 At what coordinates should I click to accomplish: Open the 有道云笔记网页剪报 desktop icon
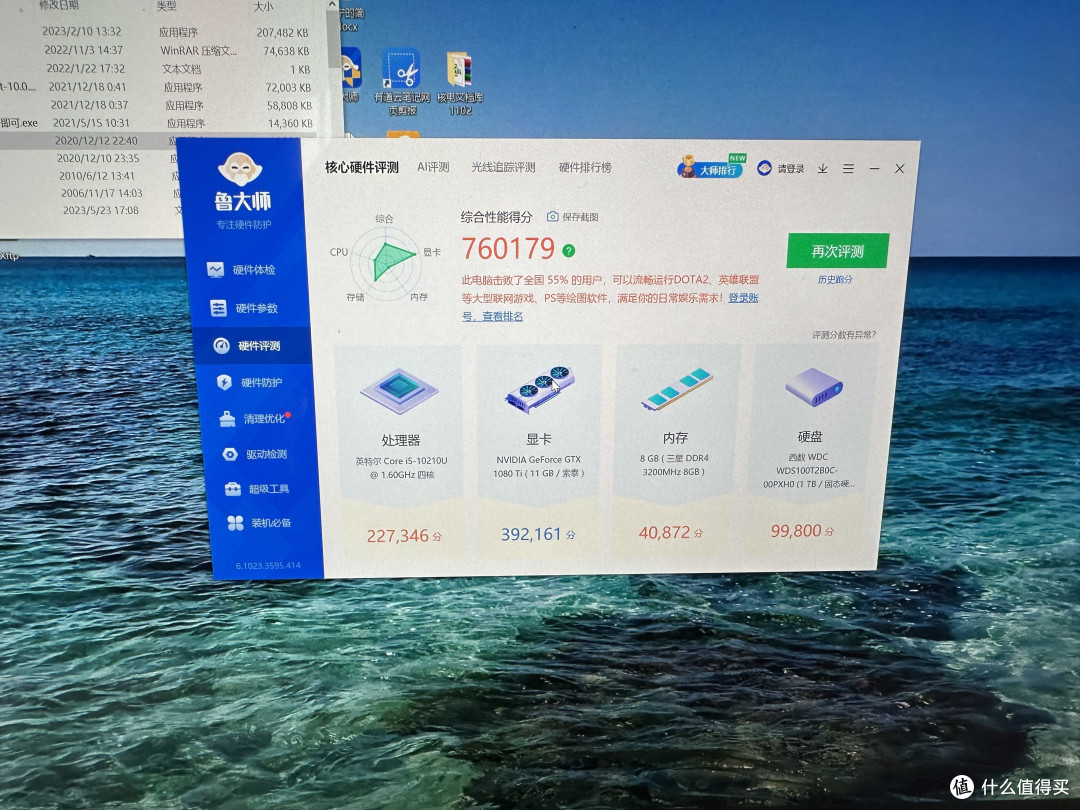point(402,82)
